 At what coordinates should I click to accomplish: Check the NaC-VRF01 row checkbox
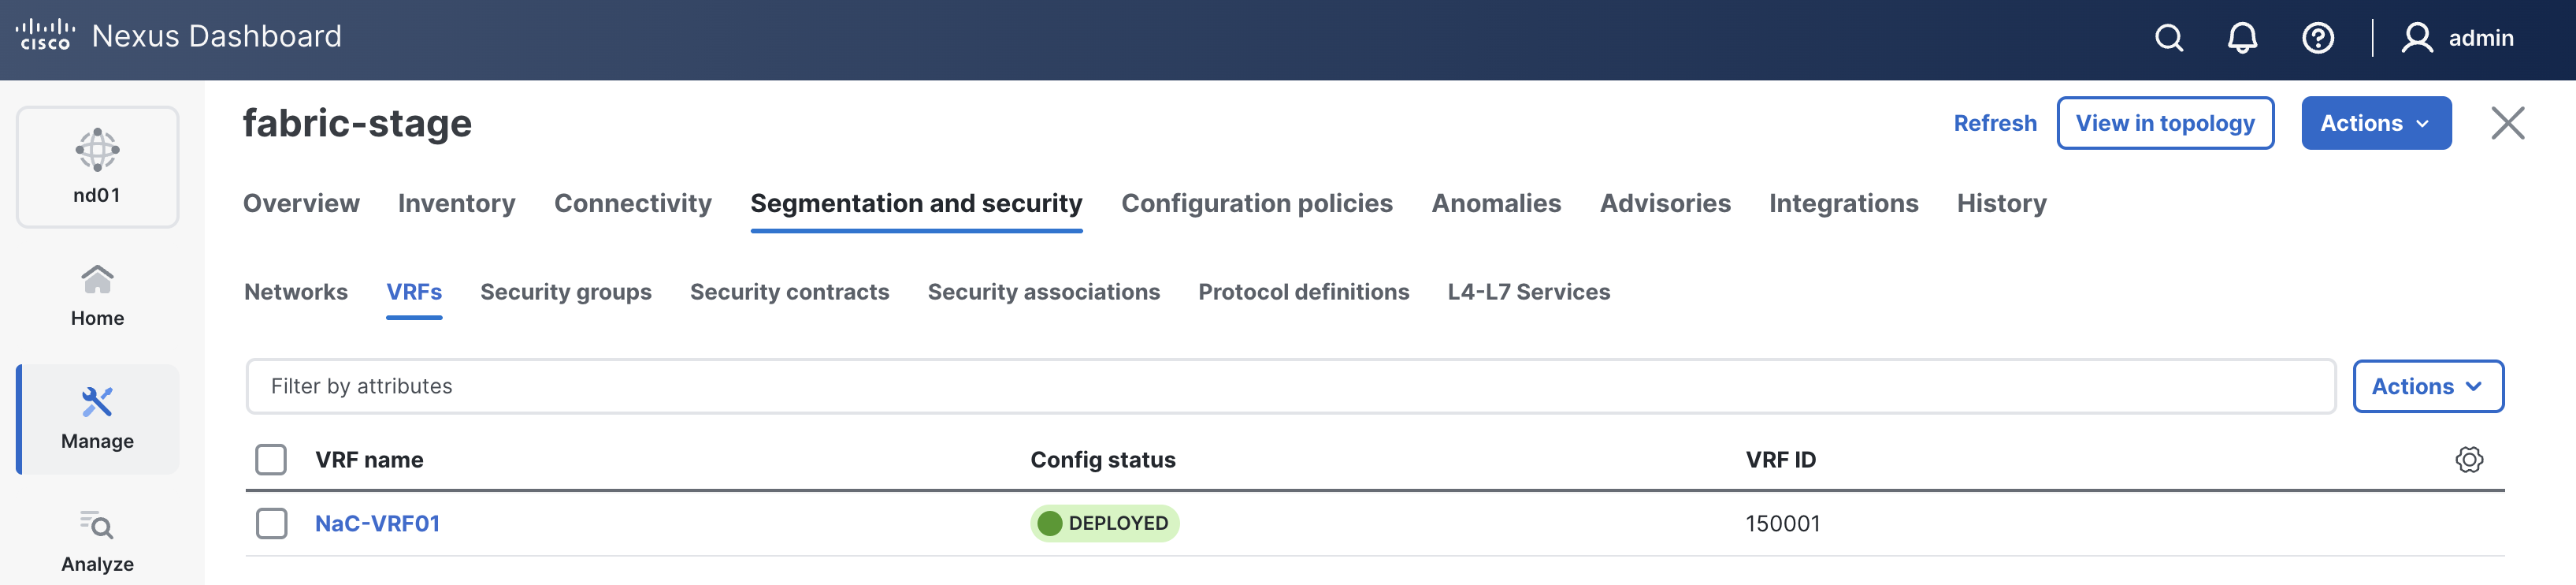[271, 523]
